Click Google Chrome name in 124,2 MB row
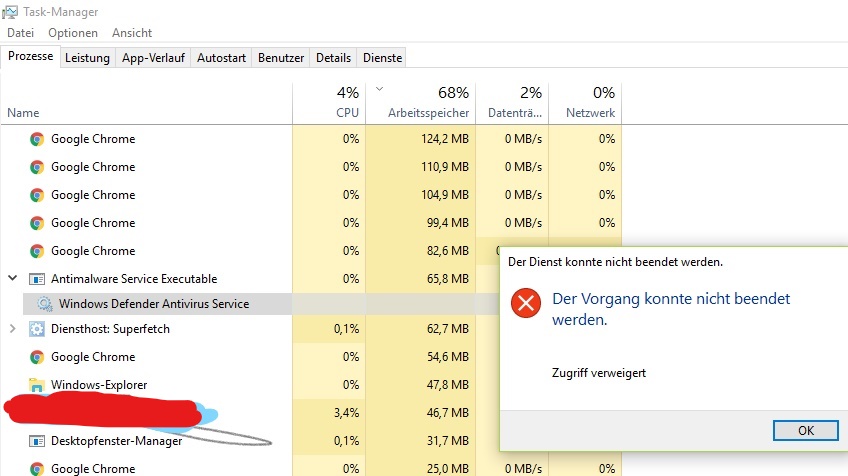This screenshot has height=476, width=848. [x=93, y=139]
